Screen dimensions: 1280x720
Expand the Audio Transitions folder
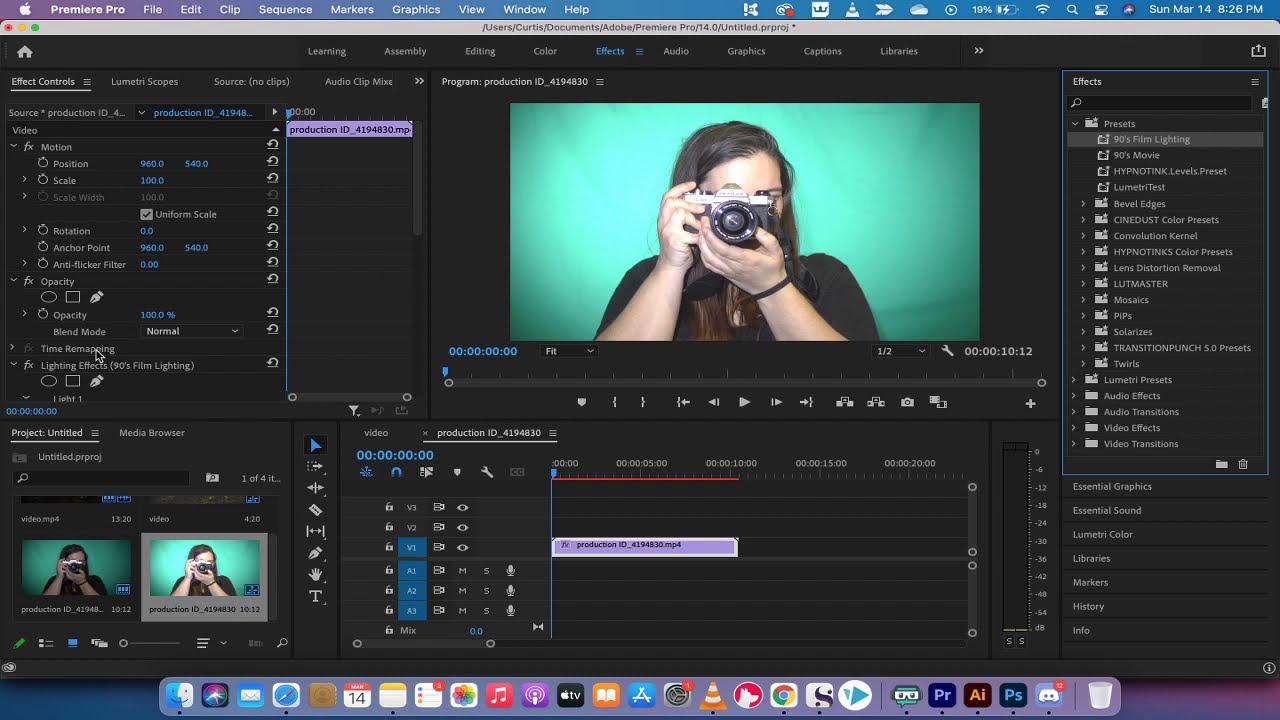(1074, 412)
